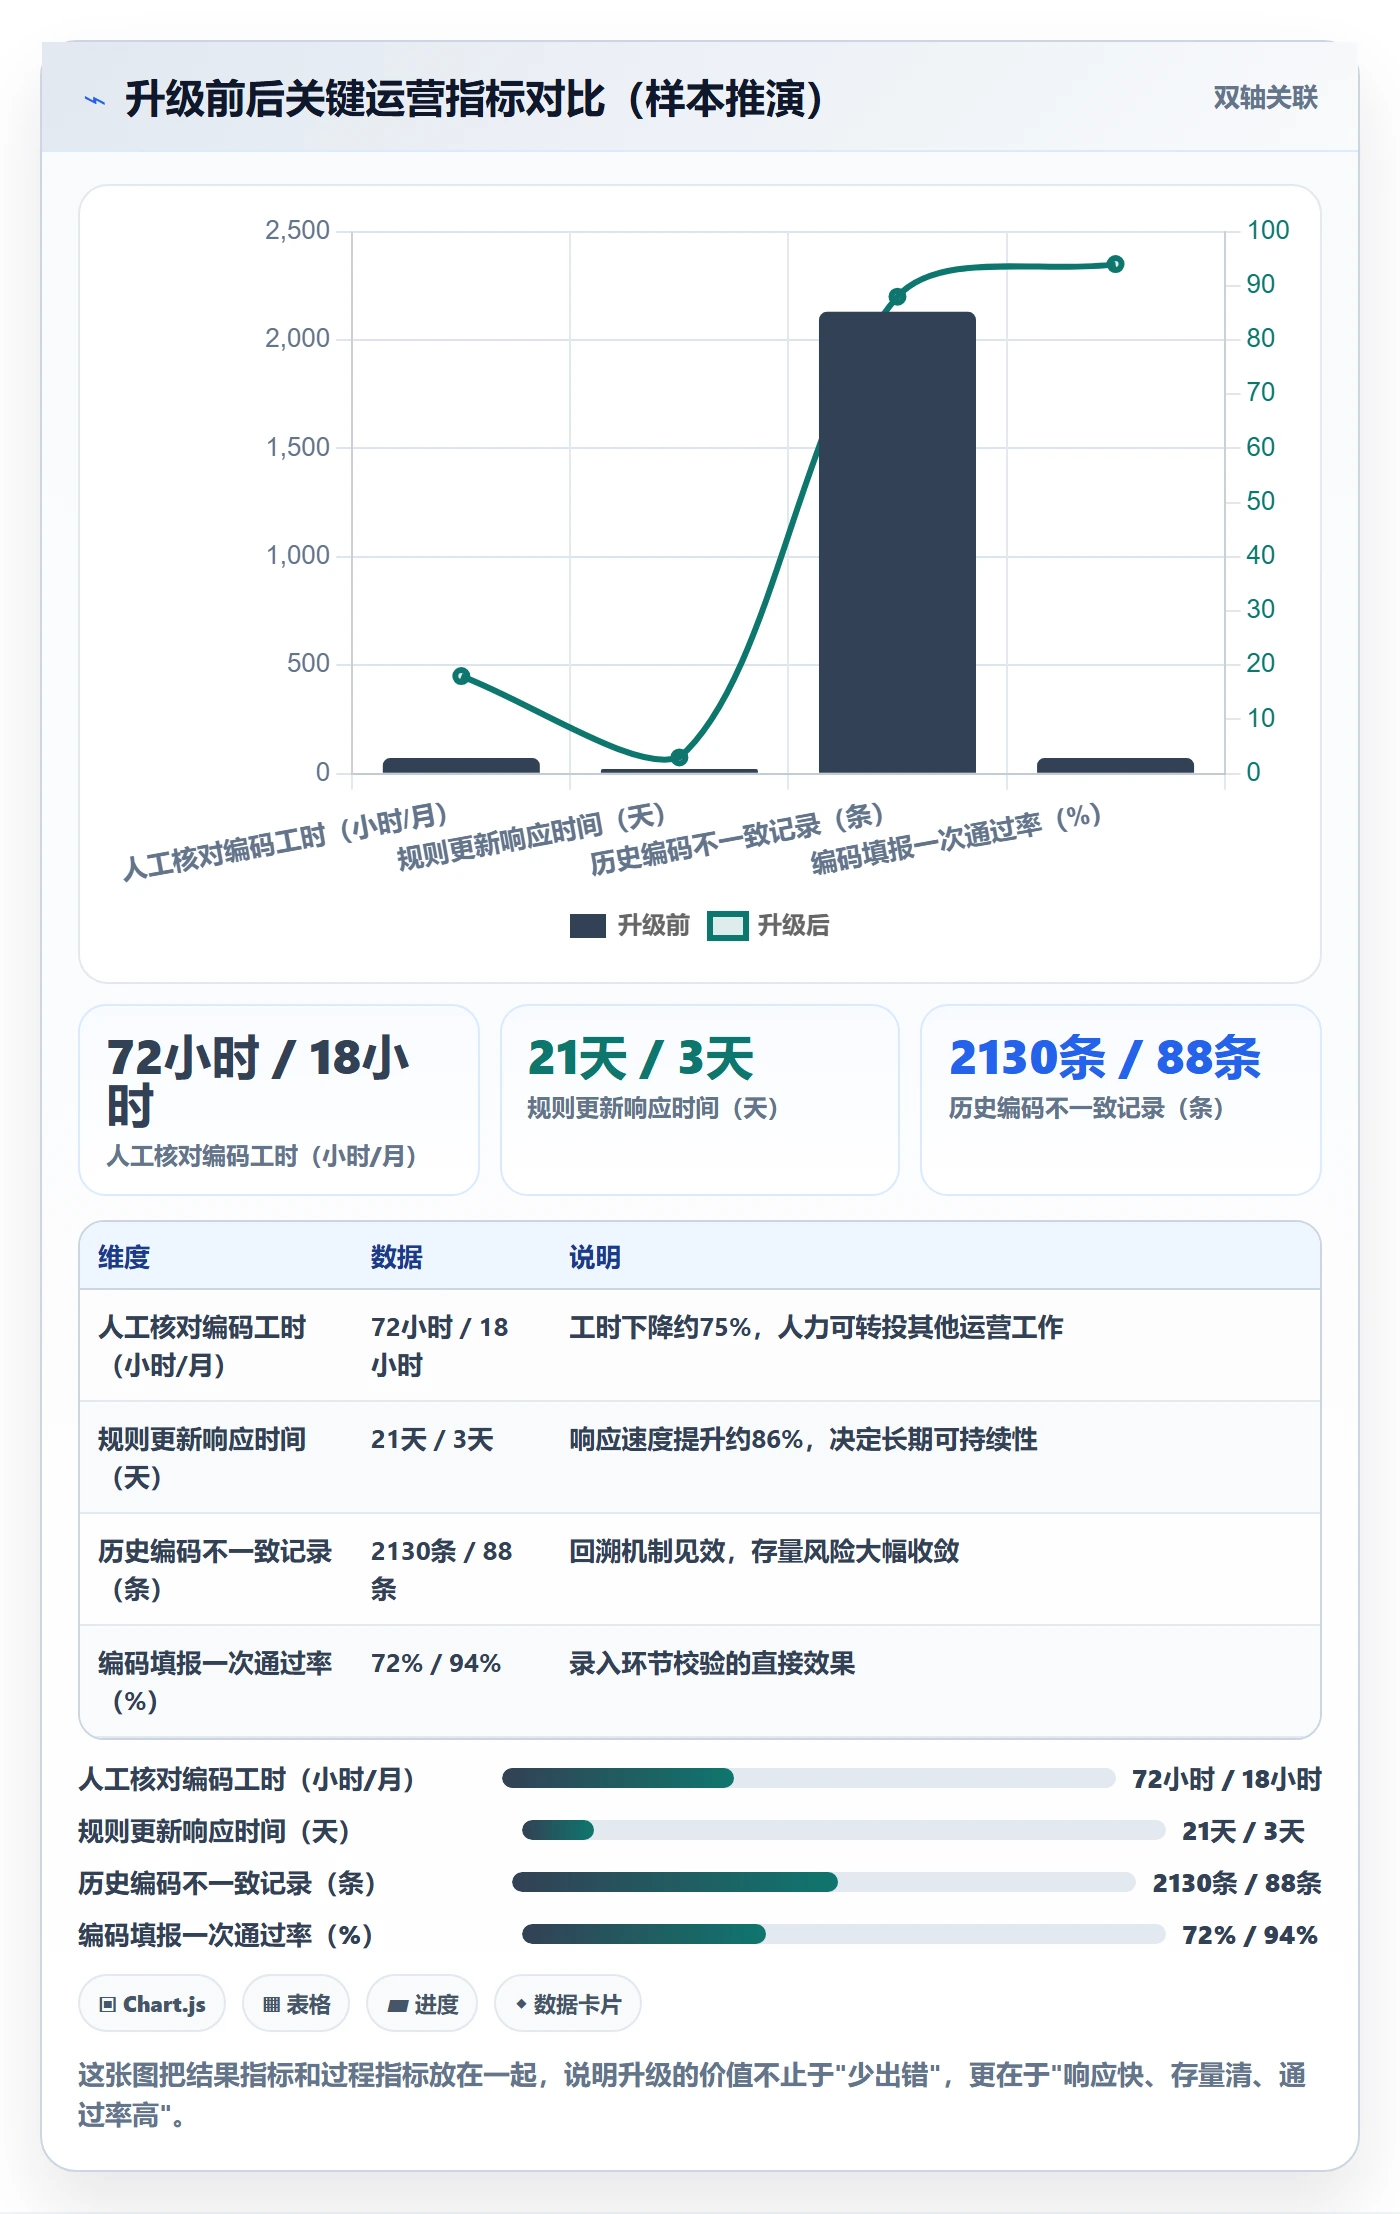1400x2214 pixels.
Task: Toggle the 升级后 legend swatch
Action: point(727,926)
